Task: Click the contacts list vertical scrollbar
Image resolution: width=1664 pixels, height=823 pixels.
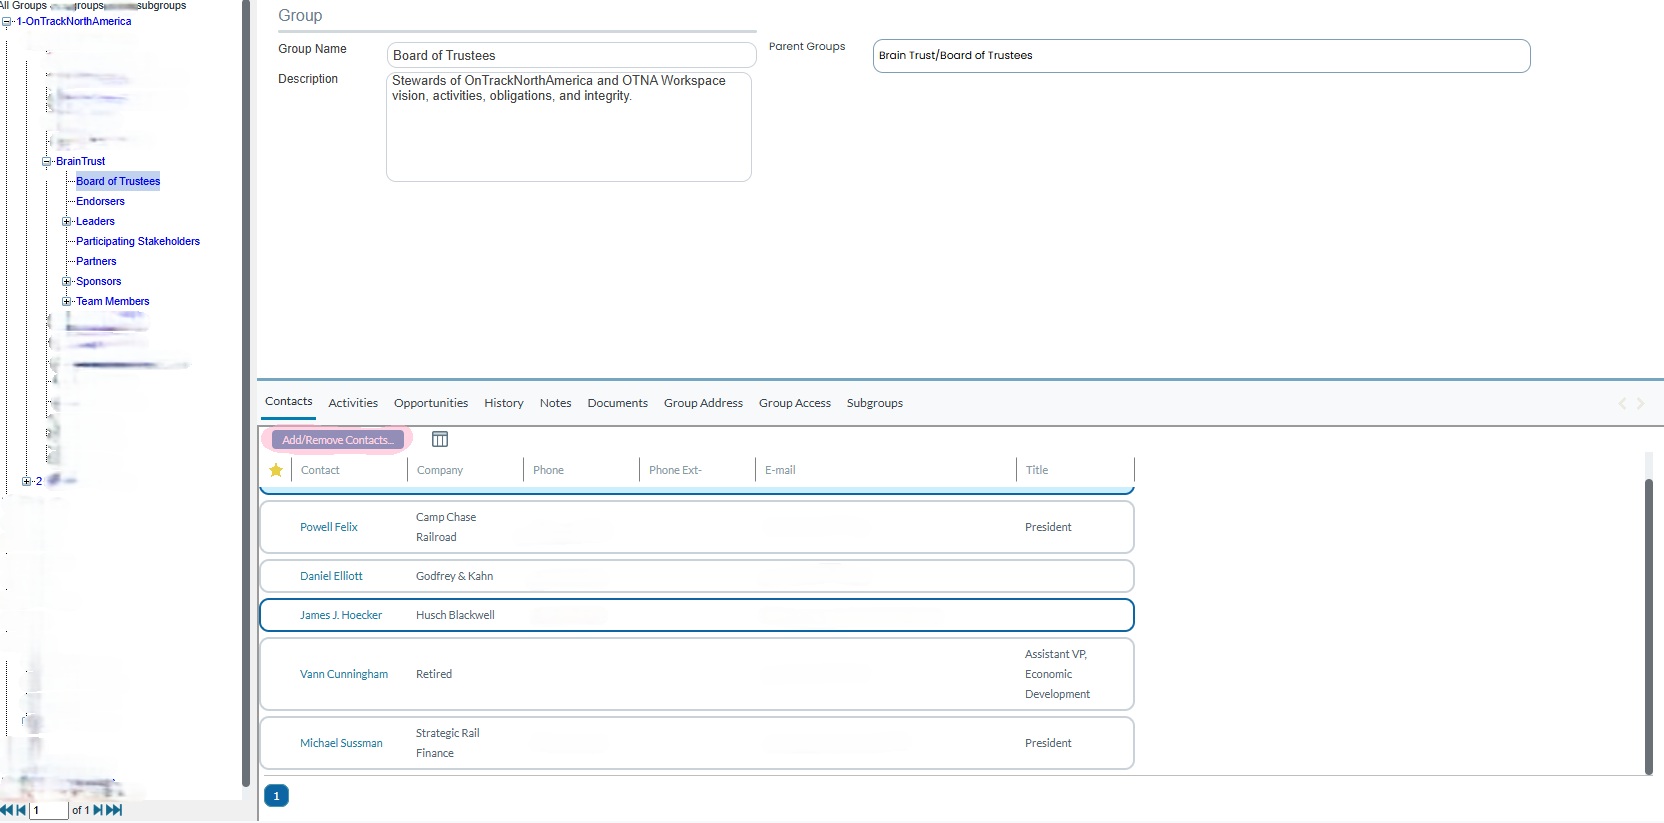Action: point(1649,620)
